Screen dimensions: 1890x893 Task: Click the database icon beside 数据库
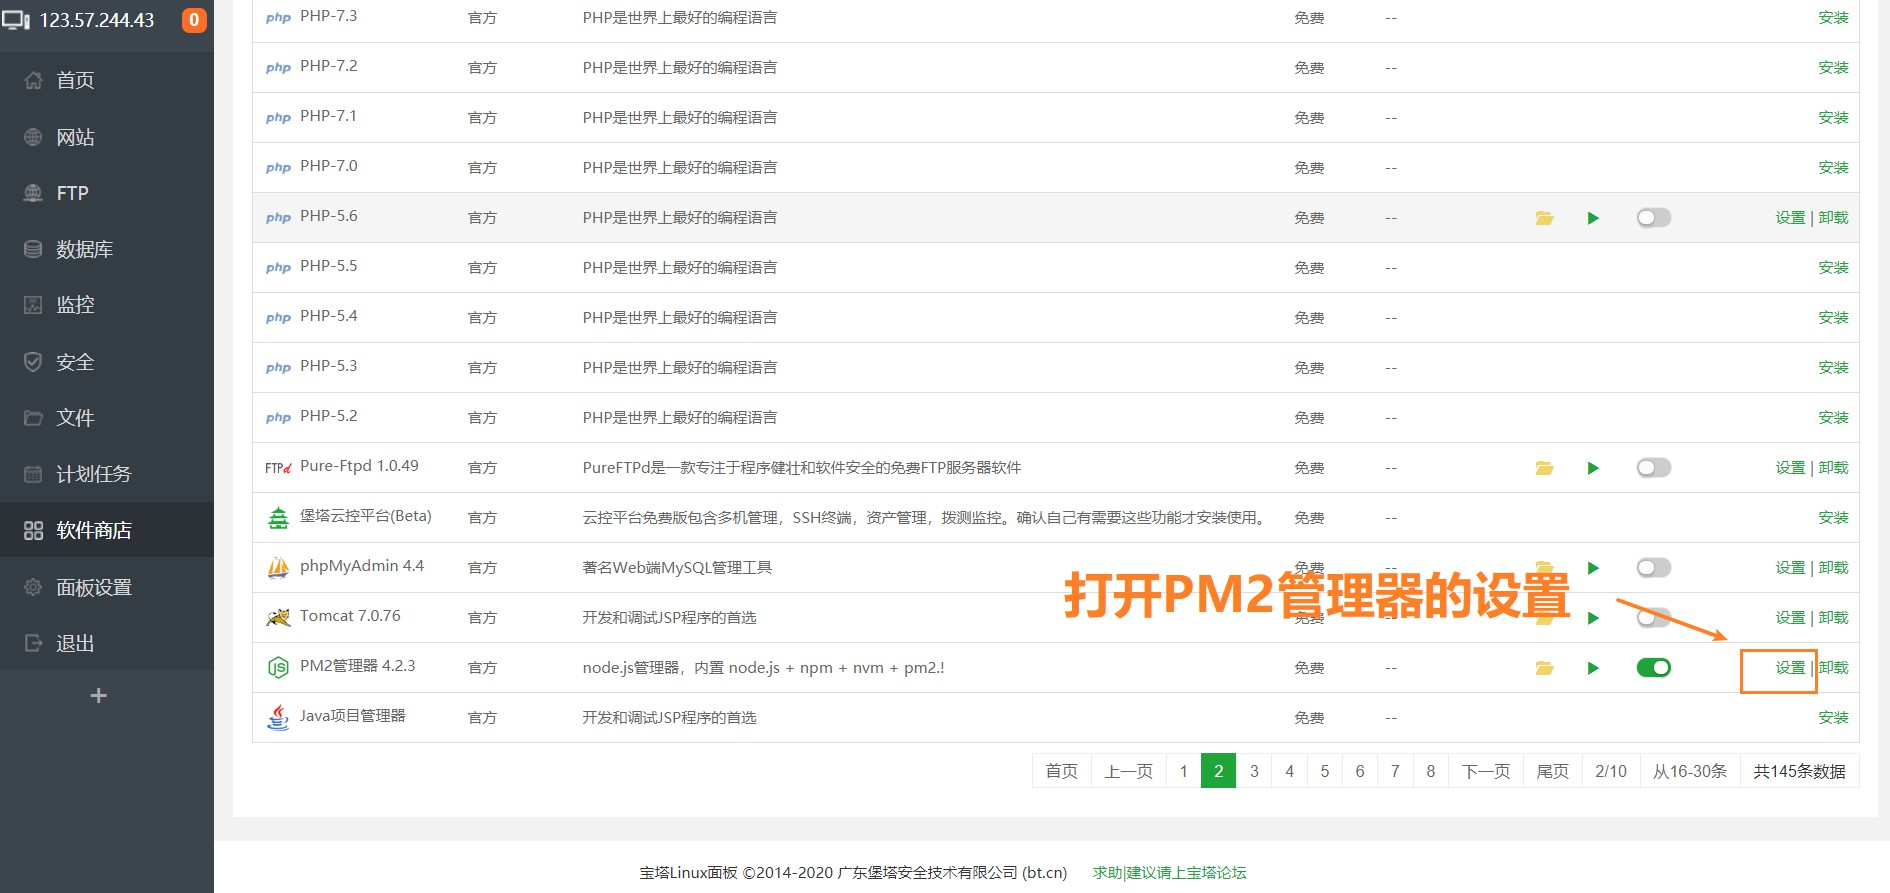pyautogui.click(x=33, y=249)
